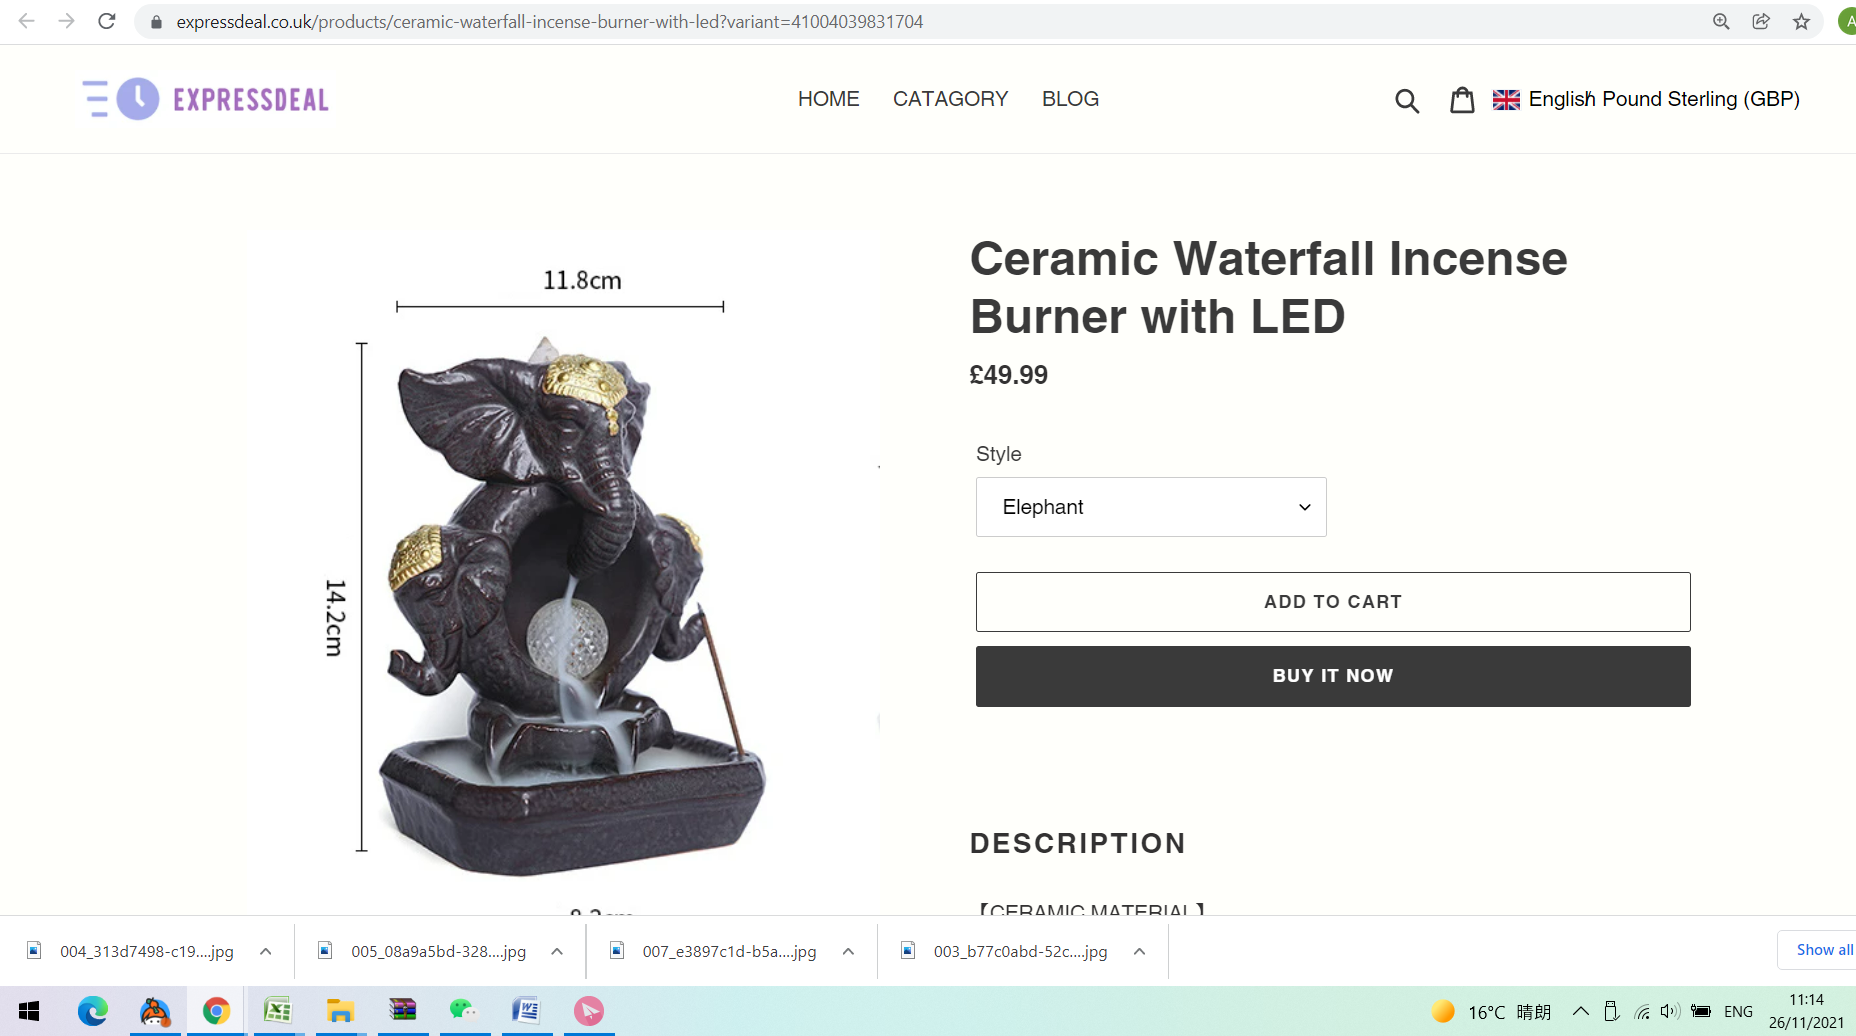1856x1036 pixels.
Task: Expand options for 004_313d7498 download
Action: click(x=265, y=952)
